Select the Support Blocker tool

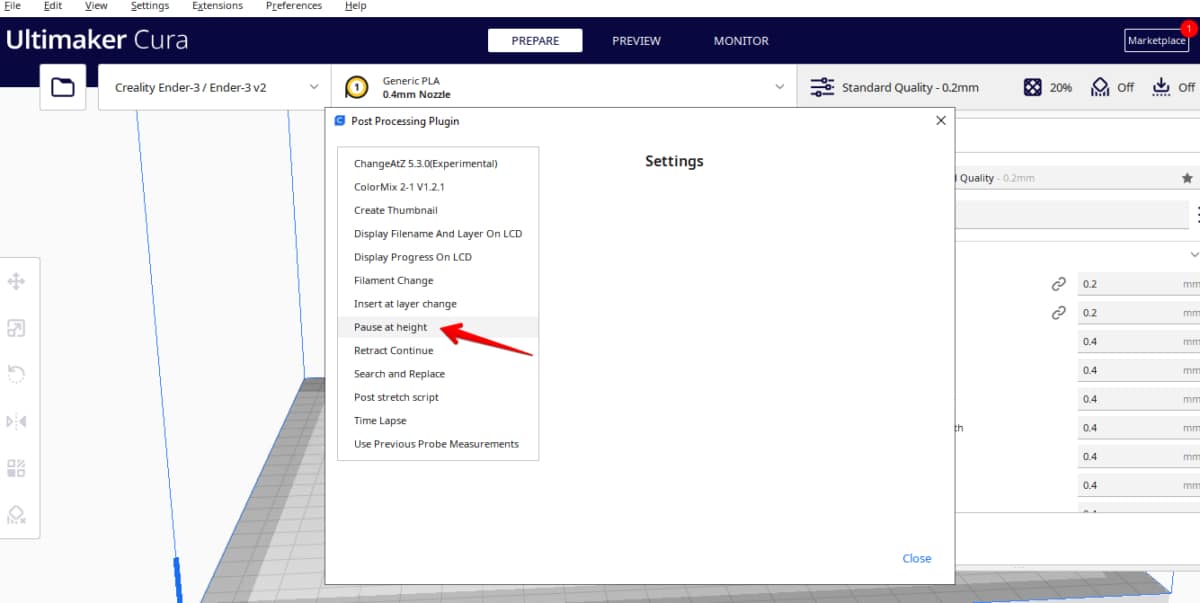click(x=16, y=514)
